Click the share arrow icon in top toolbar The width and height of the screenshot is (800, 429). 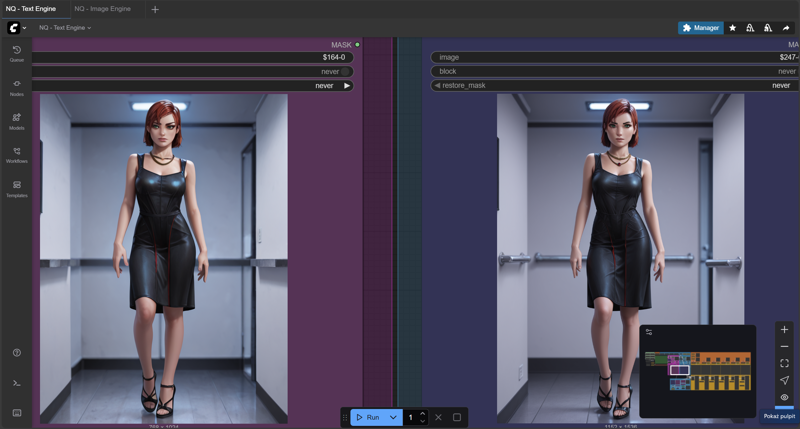(x=786, y=28)
